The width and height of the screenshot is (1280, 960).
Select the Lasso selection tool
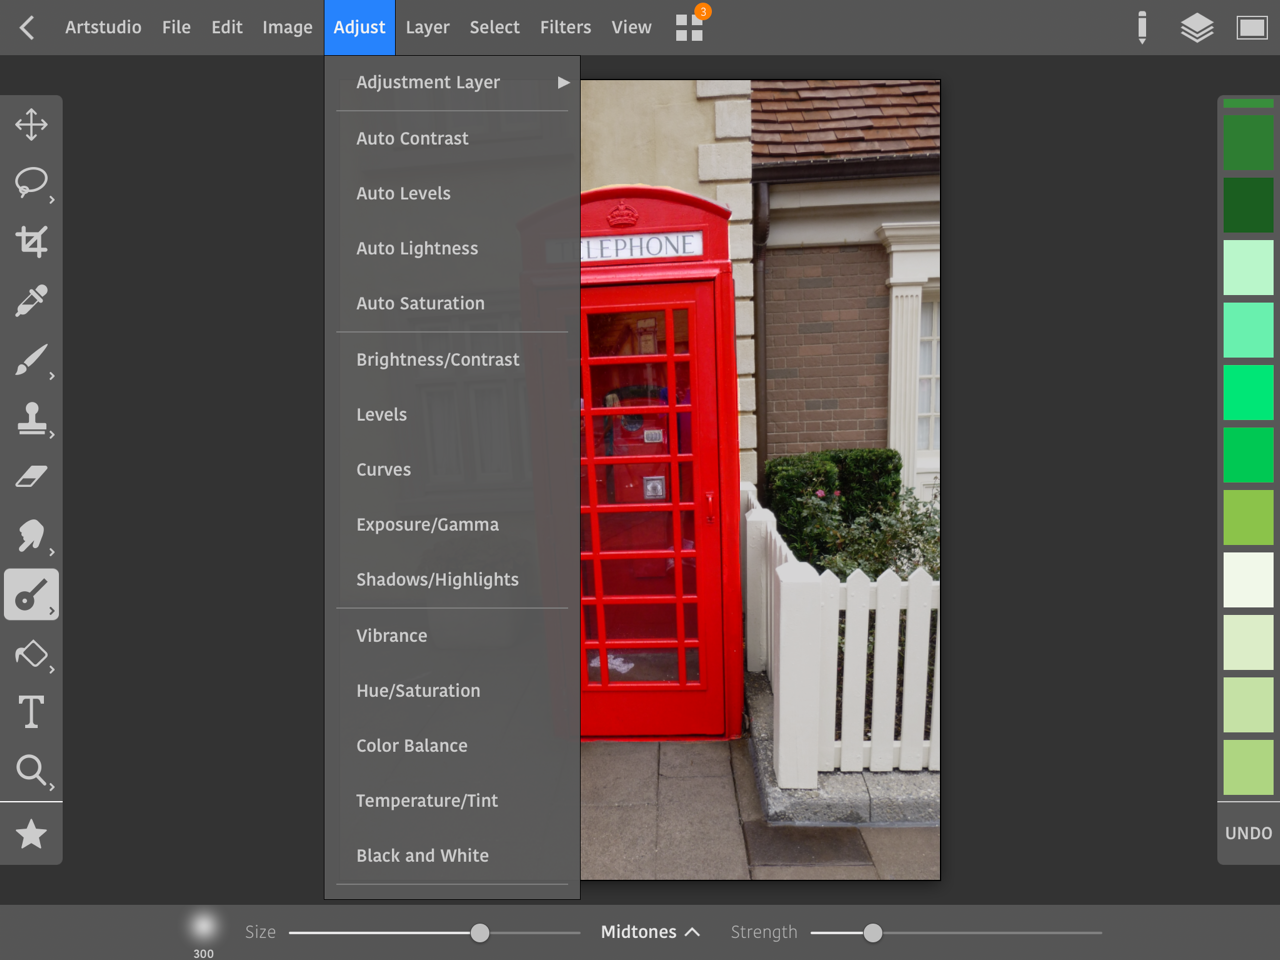coord(31,182)
